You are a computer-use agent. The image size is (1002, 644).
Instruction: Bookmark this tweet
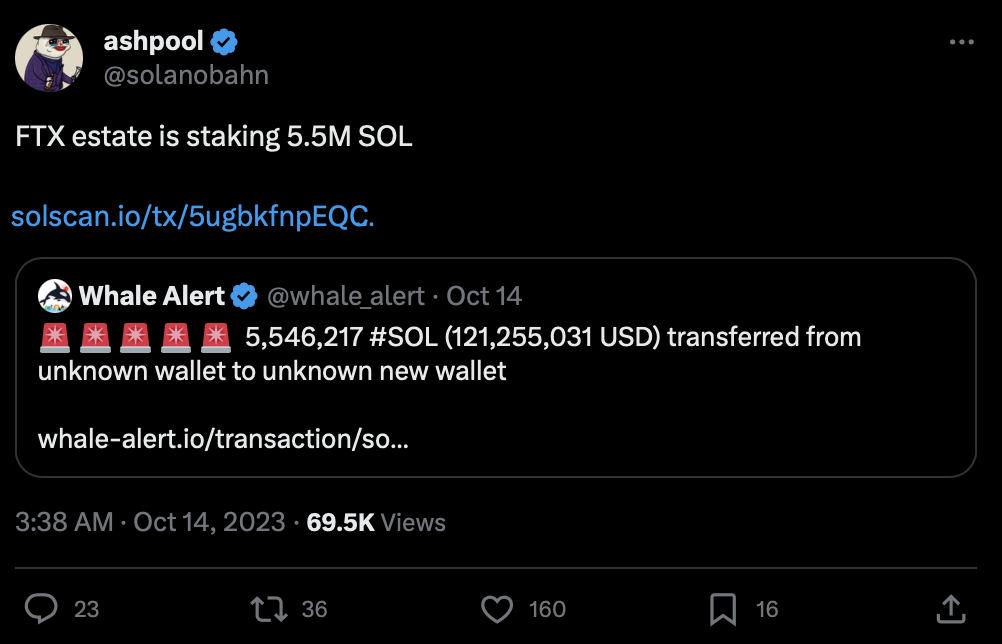click(x=722, y=608)
